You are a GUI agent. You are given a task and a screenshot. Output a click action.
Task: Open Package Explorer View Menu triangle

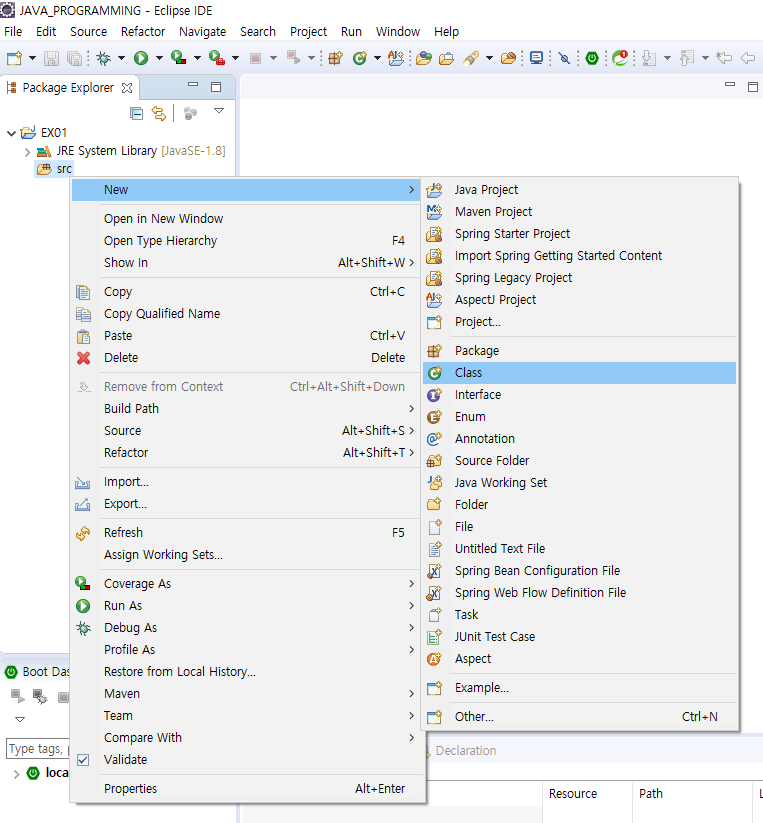coord(219,111)
